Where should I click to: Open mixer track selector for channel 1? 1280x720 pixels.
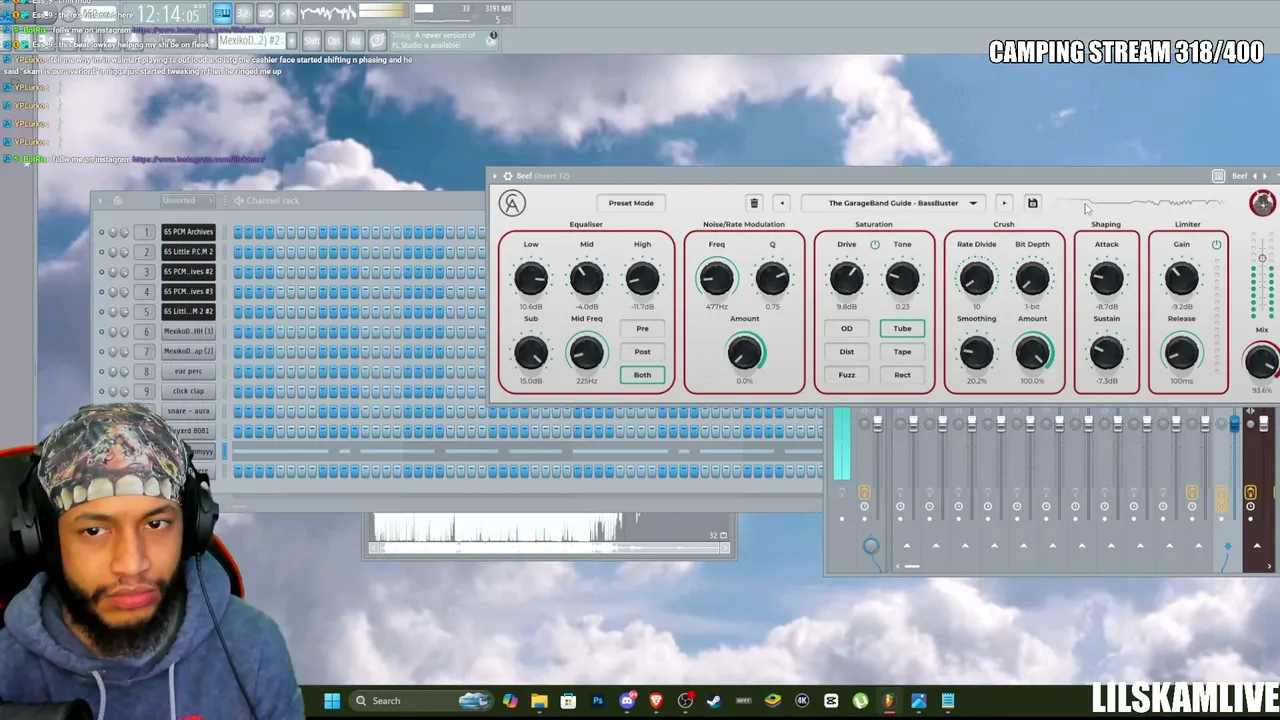pos(146,232)
